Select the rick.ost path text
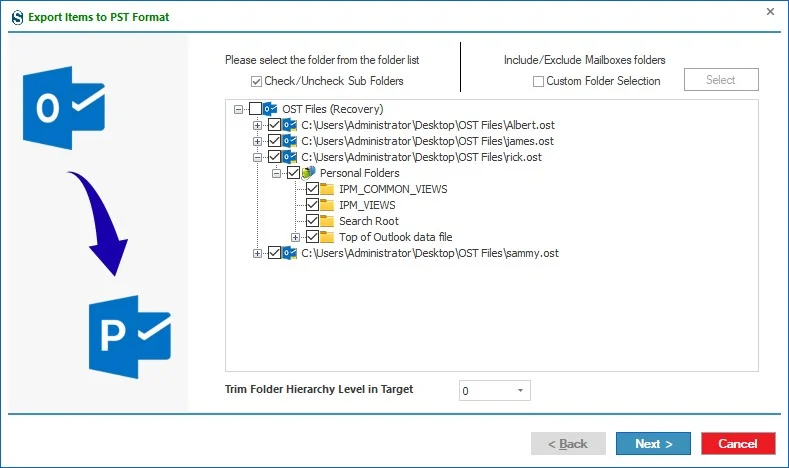The width and height of the screenshot is (789, 468). pyautogui.click(x=421, y=158)
